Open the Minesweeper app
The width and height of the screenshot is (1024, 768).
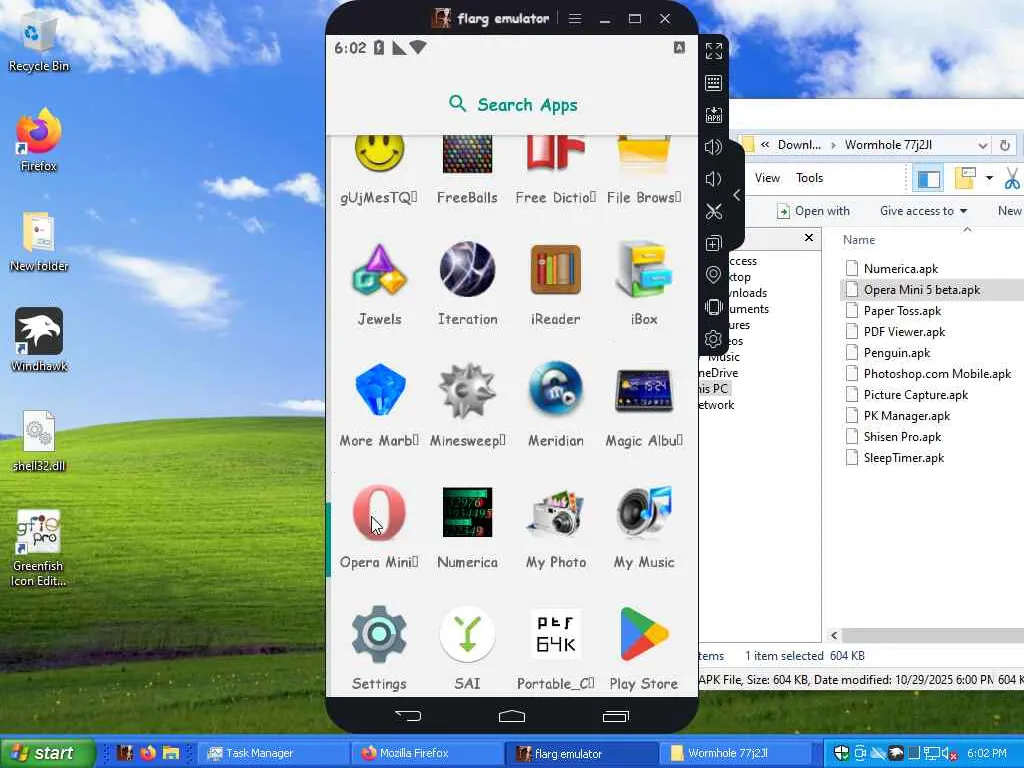(468, 406)
